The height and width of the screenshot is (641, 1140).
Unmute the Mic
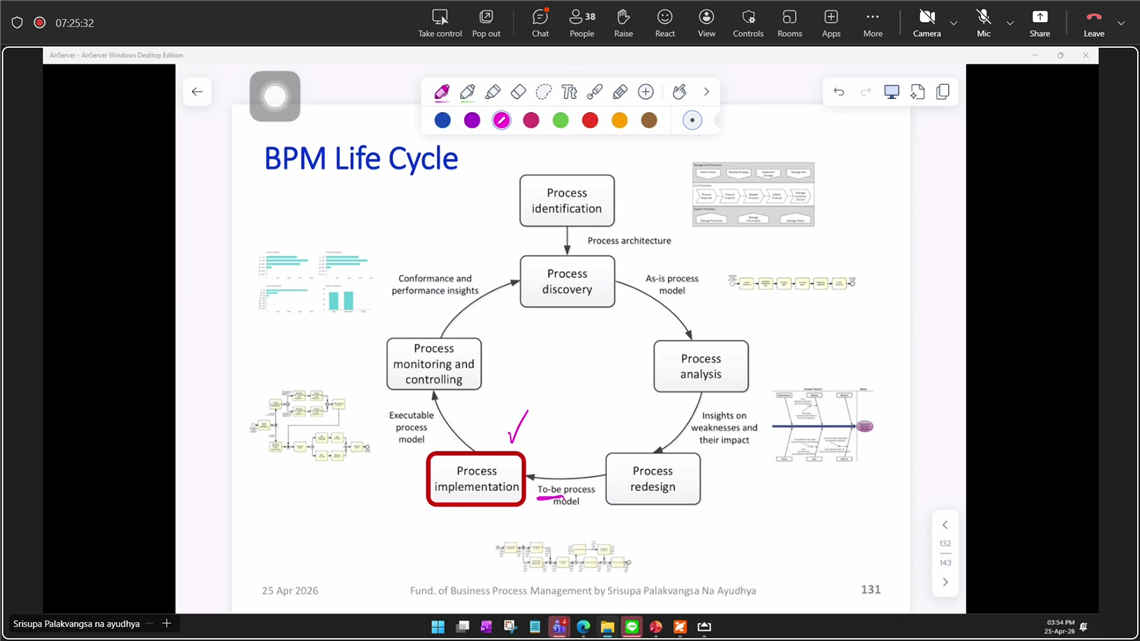click(x=983, y=22)
